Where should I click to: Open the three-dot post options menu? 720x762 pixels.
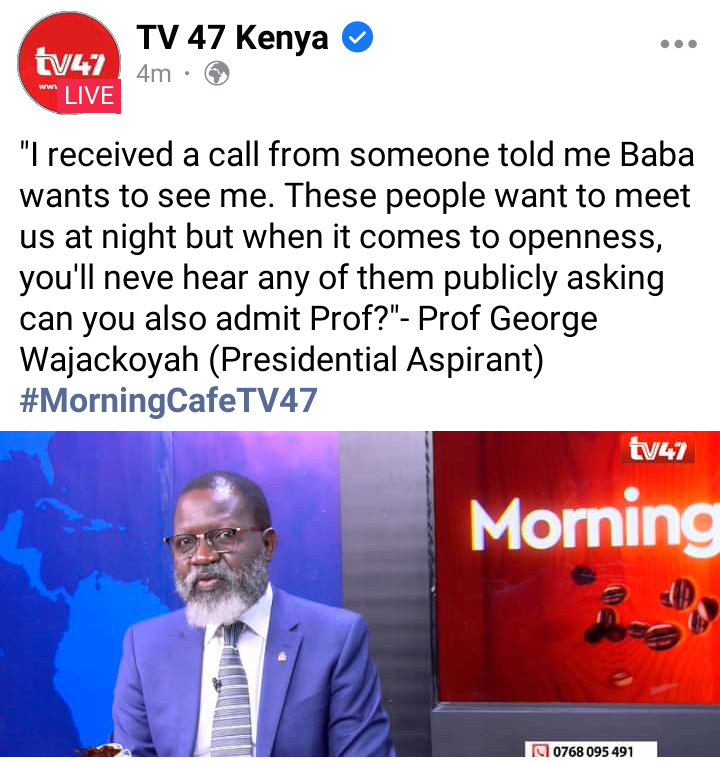click(679, 44)
